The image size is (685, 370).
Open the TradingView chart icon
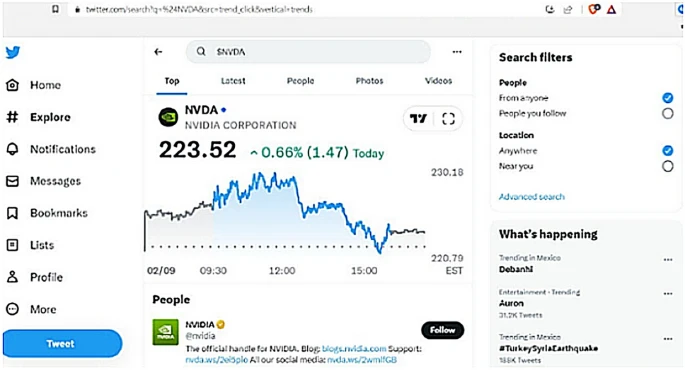point(418,118)
